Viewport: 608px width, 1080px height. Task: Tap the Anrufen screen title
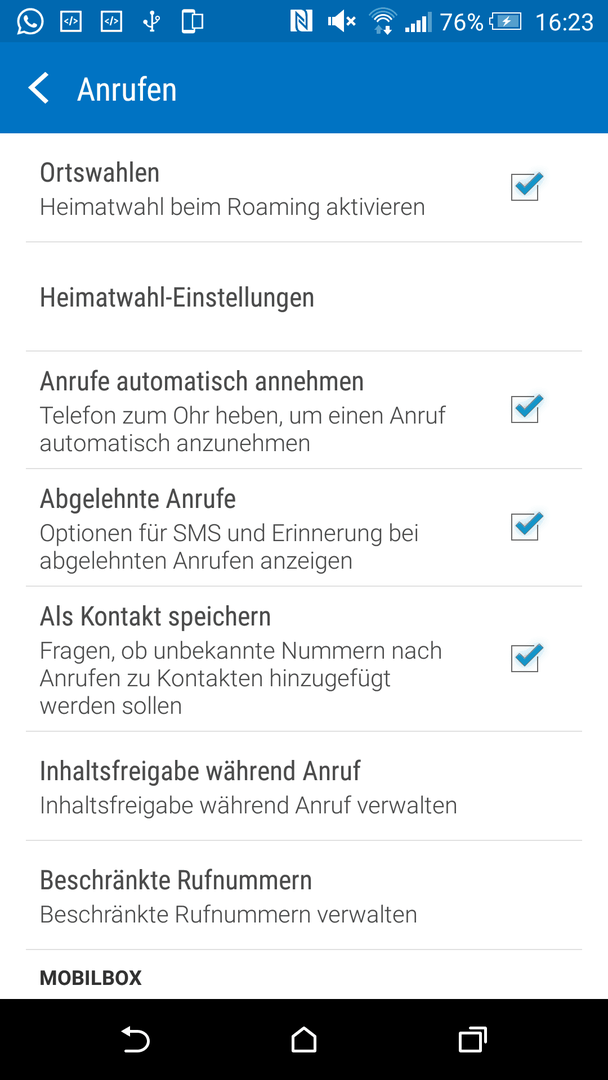[x=127, y=90]
